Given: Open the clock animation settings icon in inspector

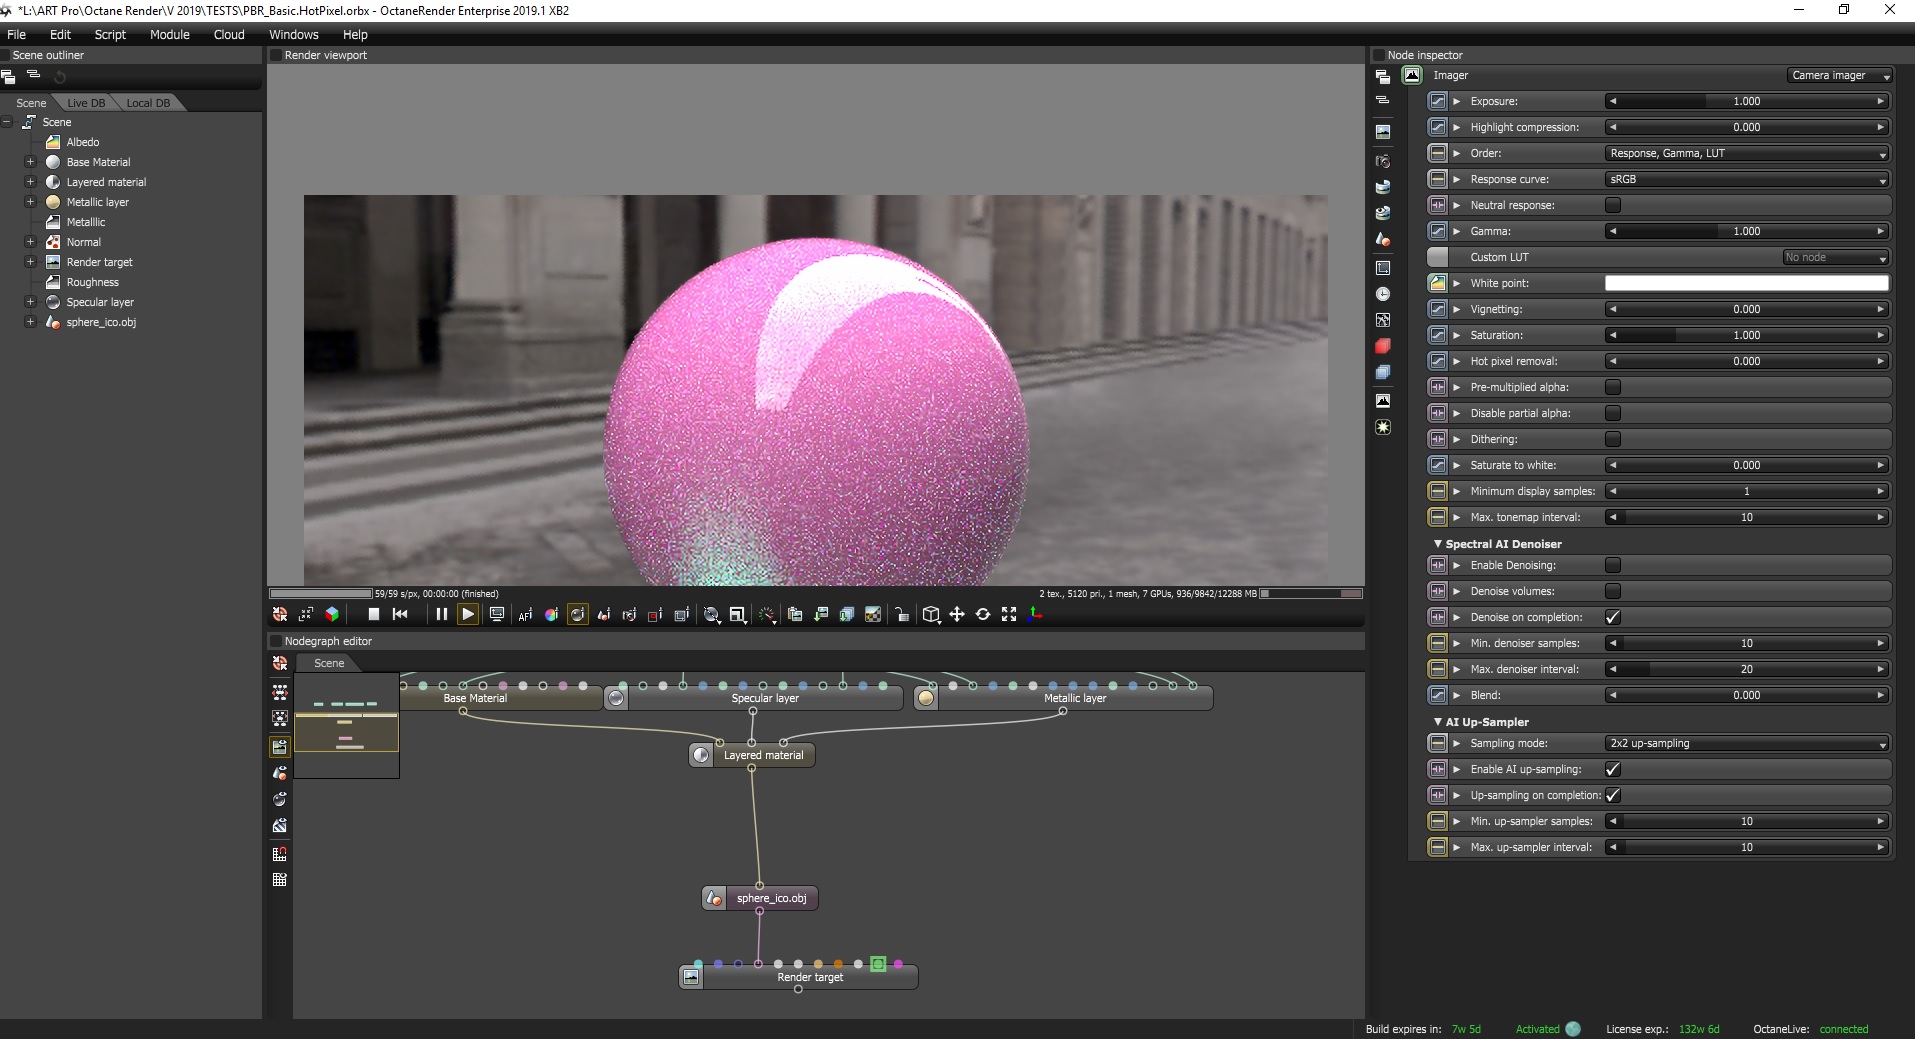Looking at the screenshot, I should [x=1383, y=294].
